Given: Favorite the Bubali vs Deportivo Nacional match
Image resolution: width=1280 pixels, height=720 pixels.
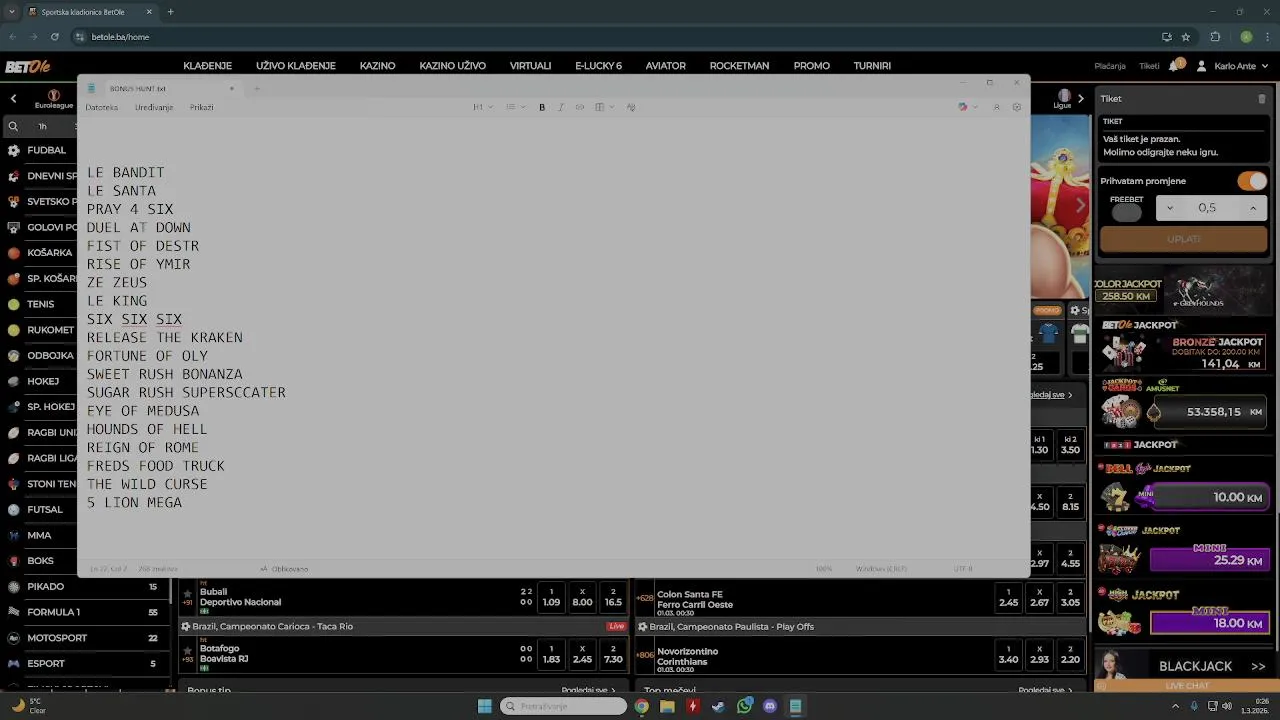Looking at the screenshot, I should pyautogui.click(x=187, y=594).
